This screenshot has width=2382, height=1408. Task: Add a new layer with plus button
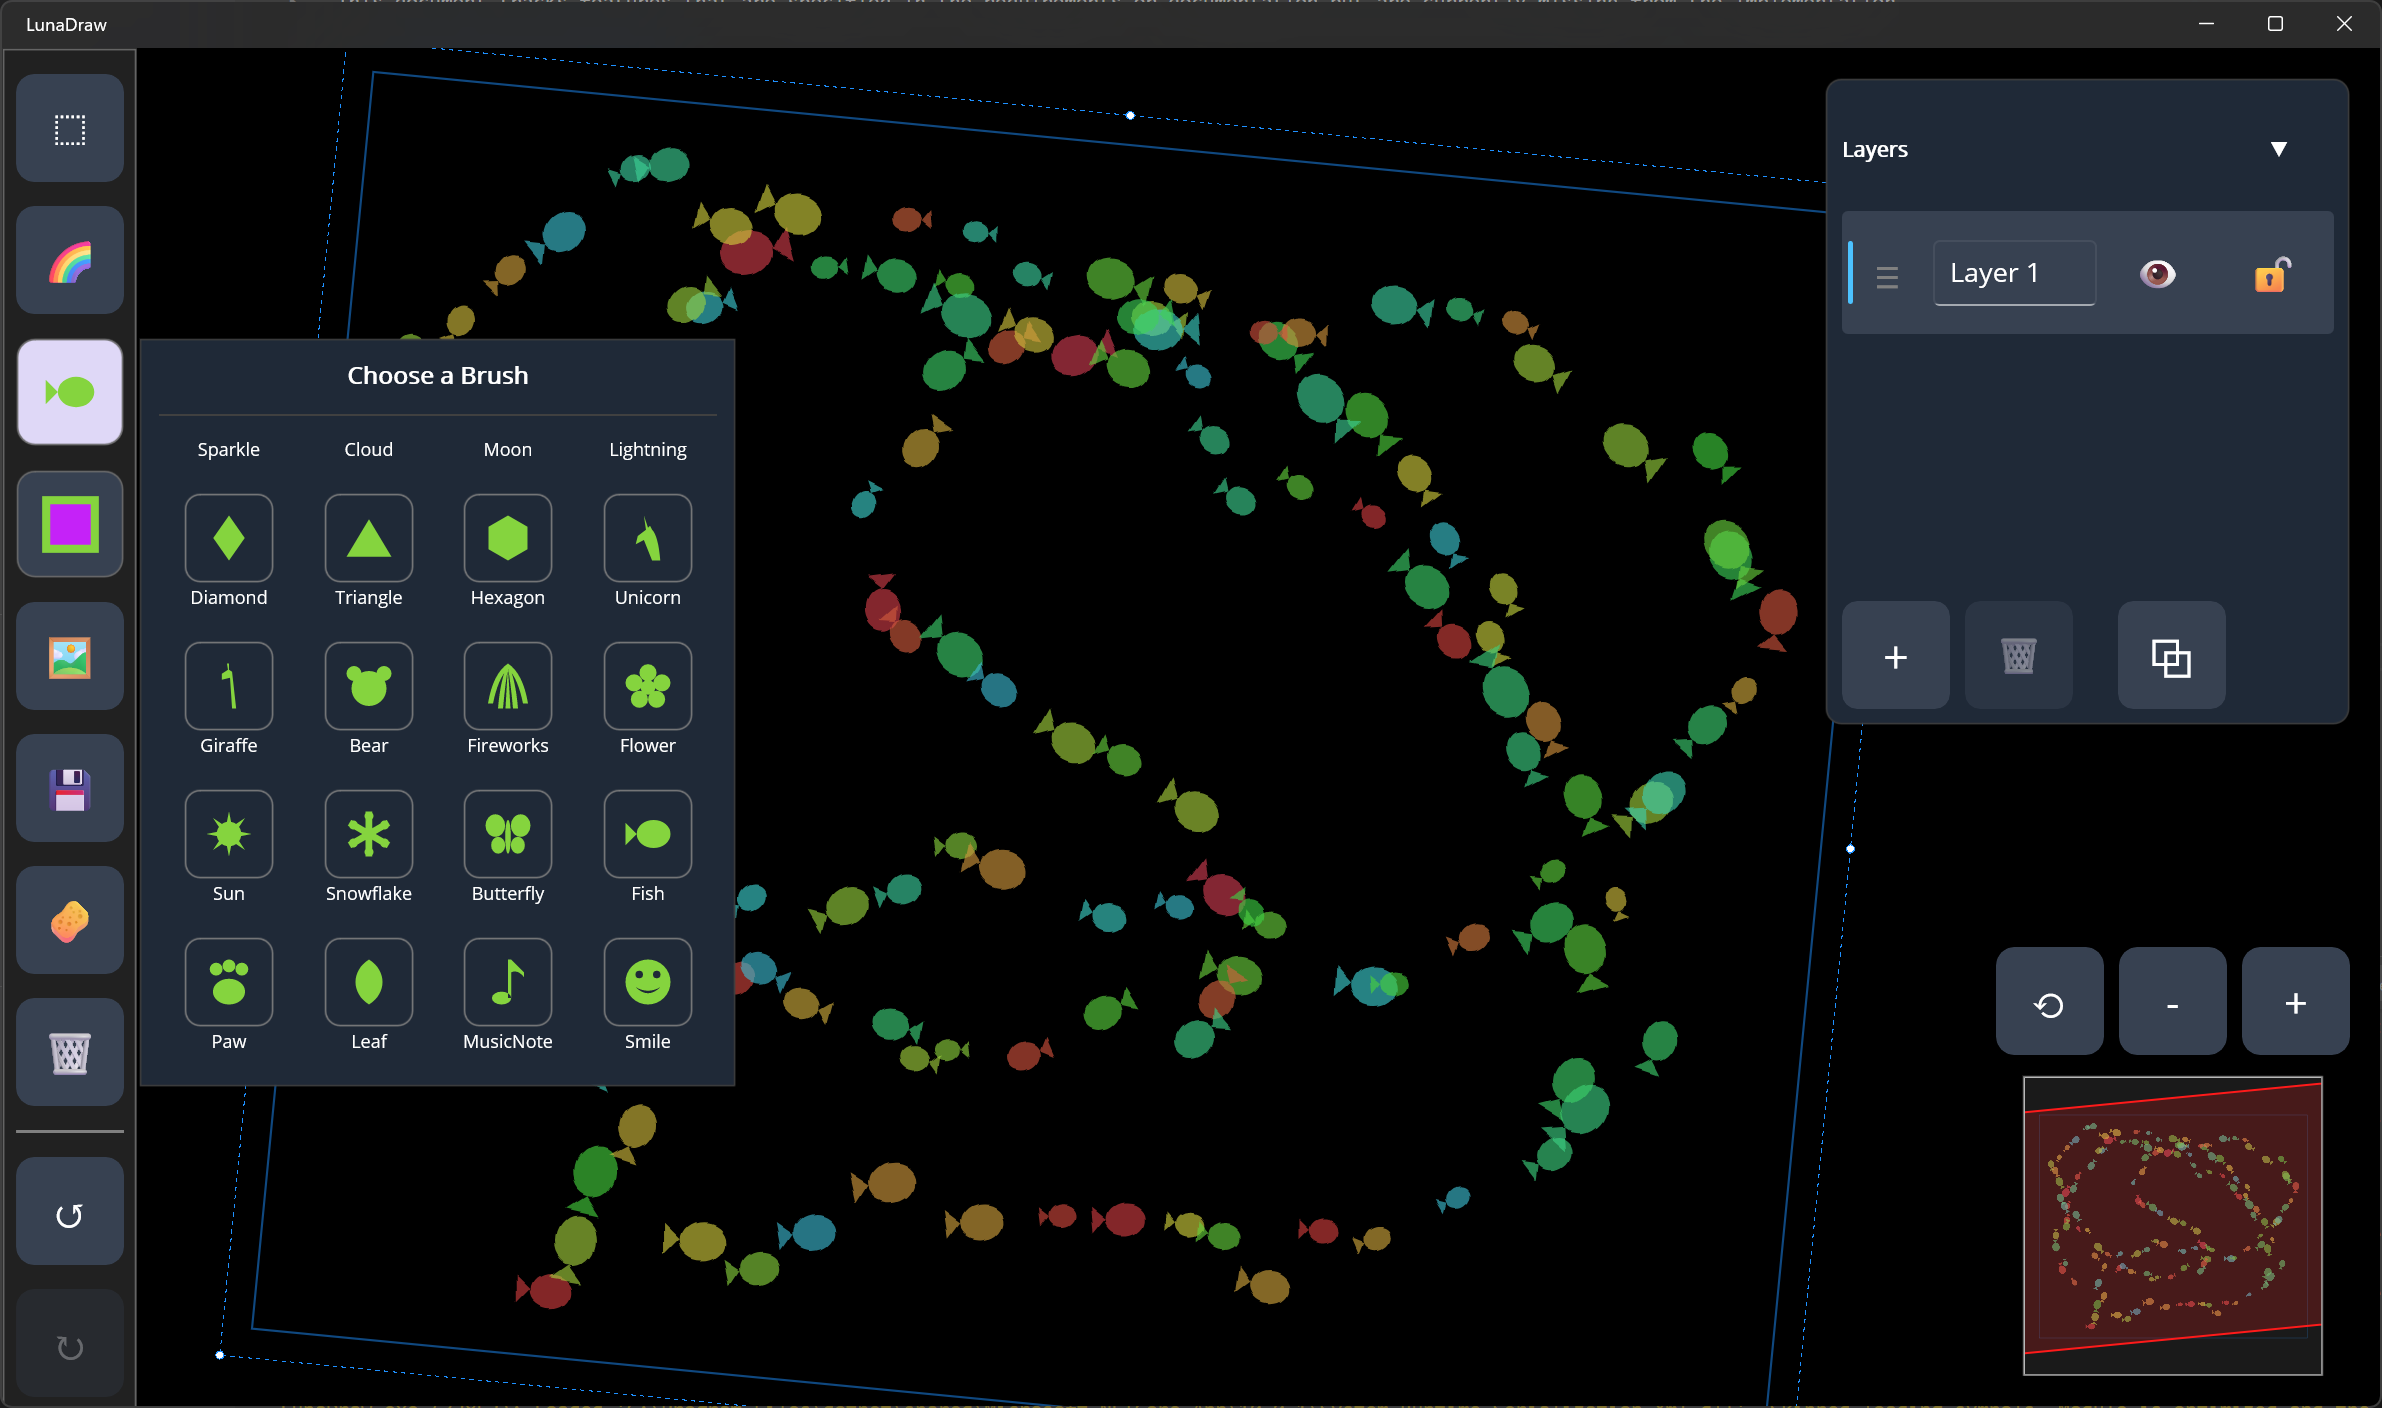tap(1895, 657)
